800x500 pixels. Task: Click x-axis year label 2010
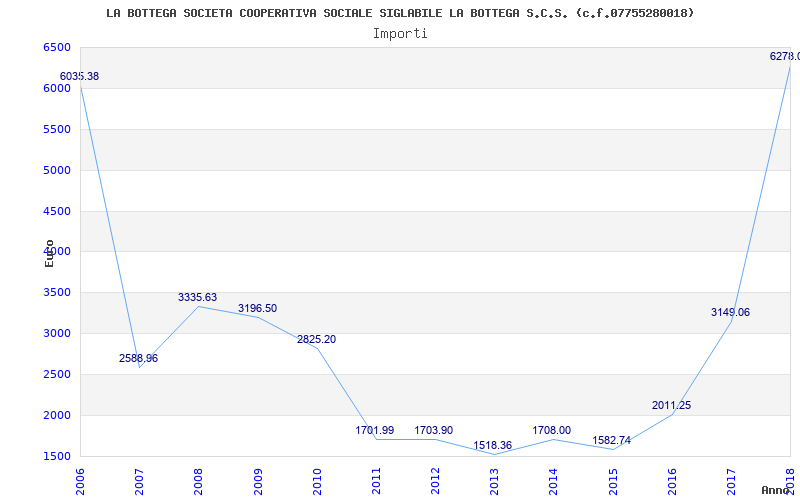coord(317,481)
